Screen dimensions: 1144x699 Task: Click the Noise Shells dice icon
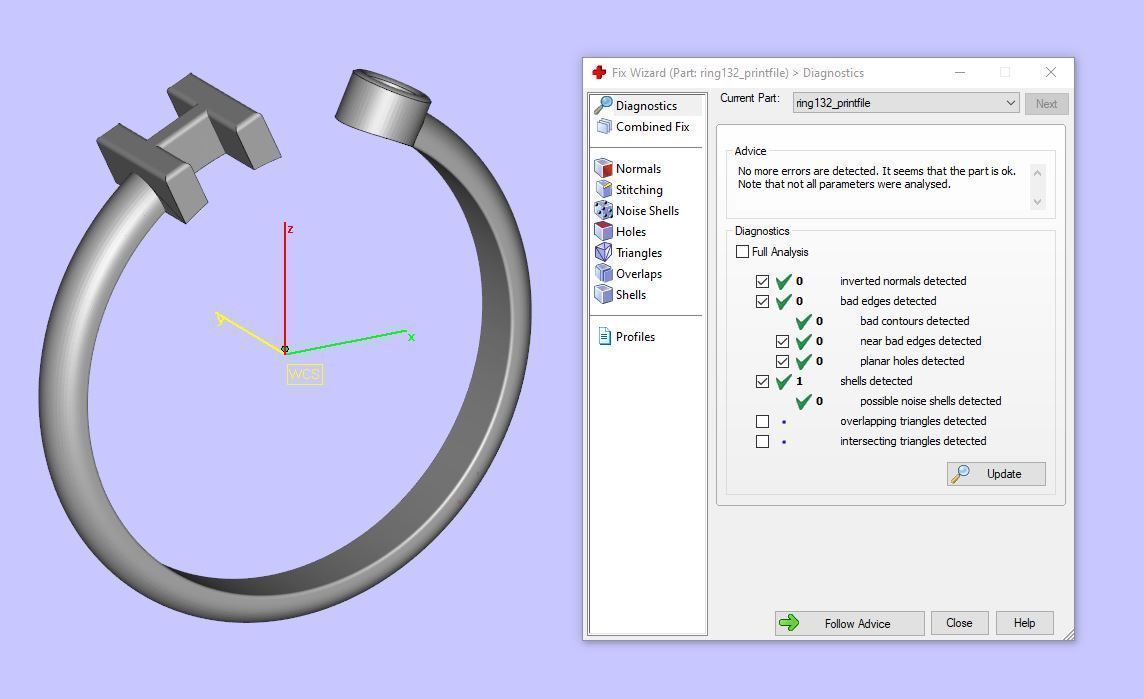click(x=603, y=210)
